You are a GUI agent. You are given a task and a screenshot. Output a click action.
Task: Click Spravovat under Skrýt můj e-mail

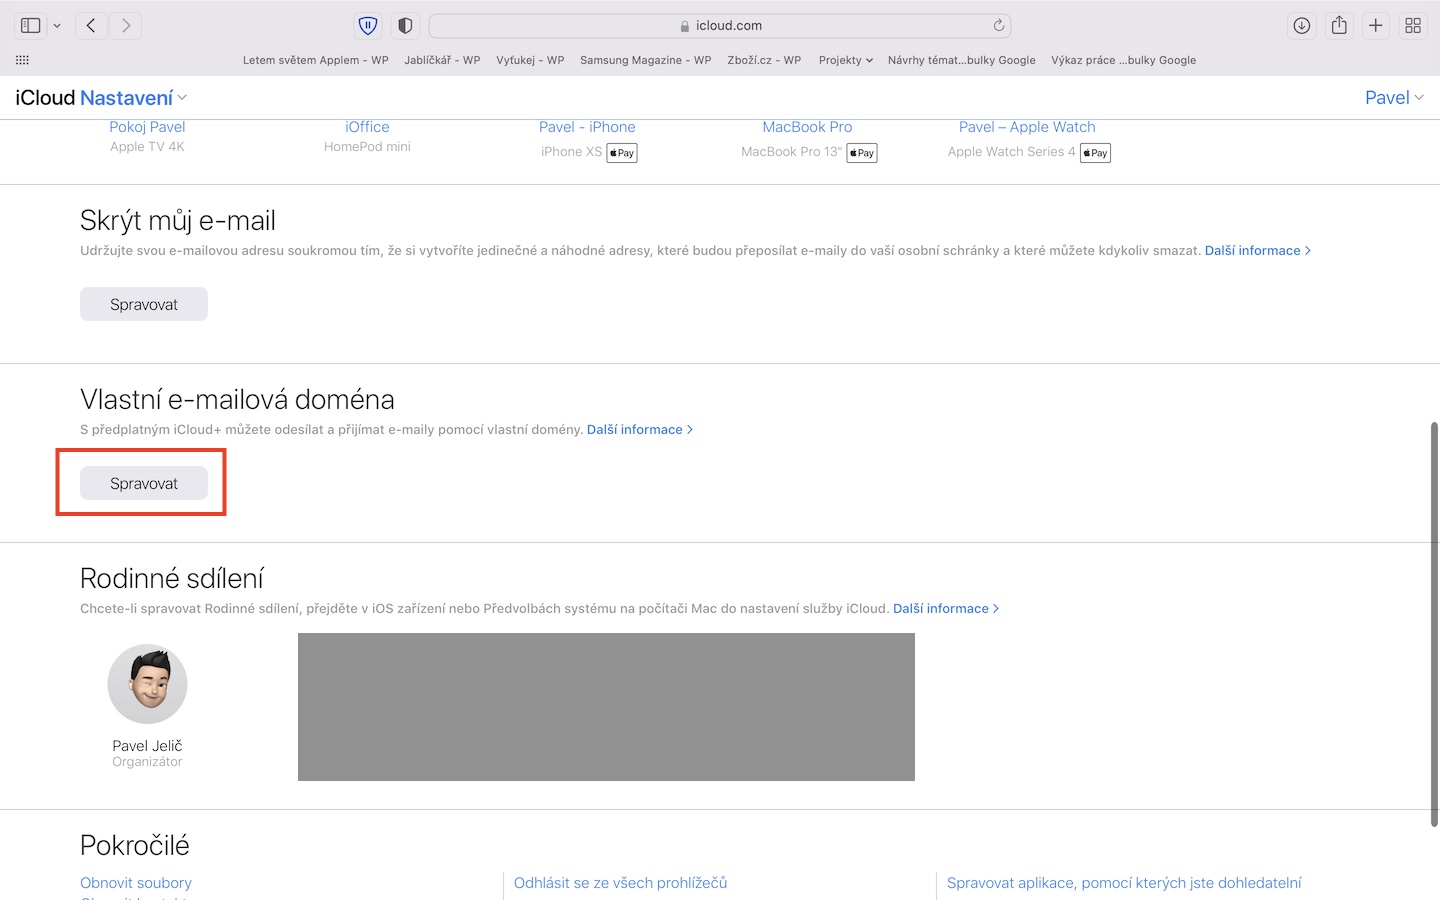tap(144, 304)
